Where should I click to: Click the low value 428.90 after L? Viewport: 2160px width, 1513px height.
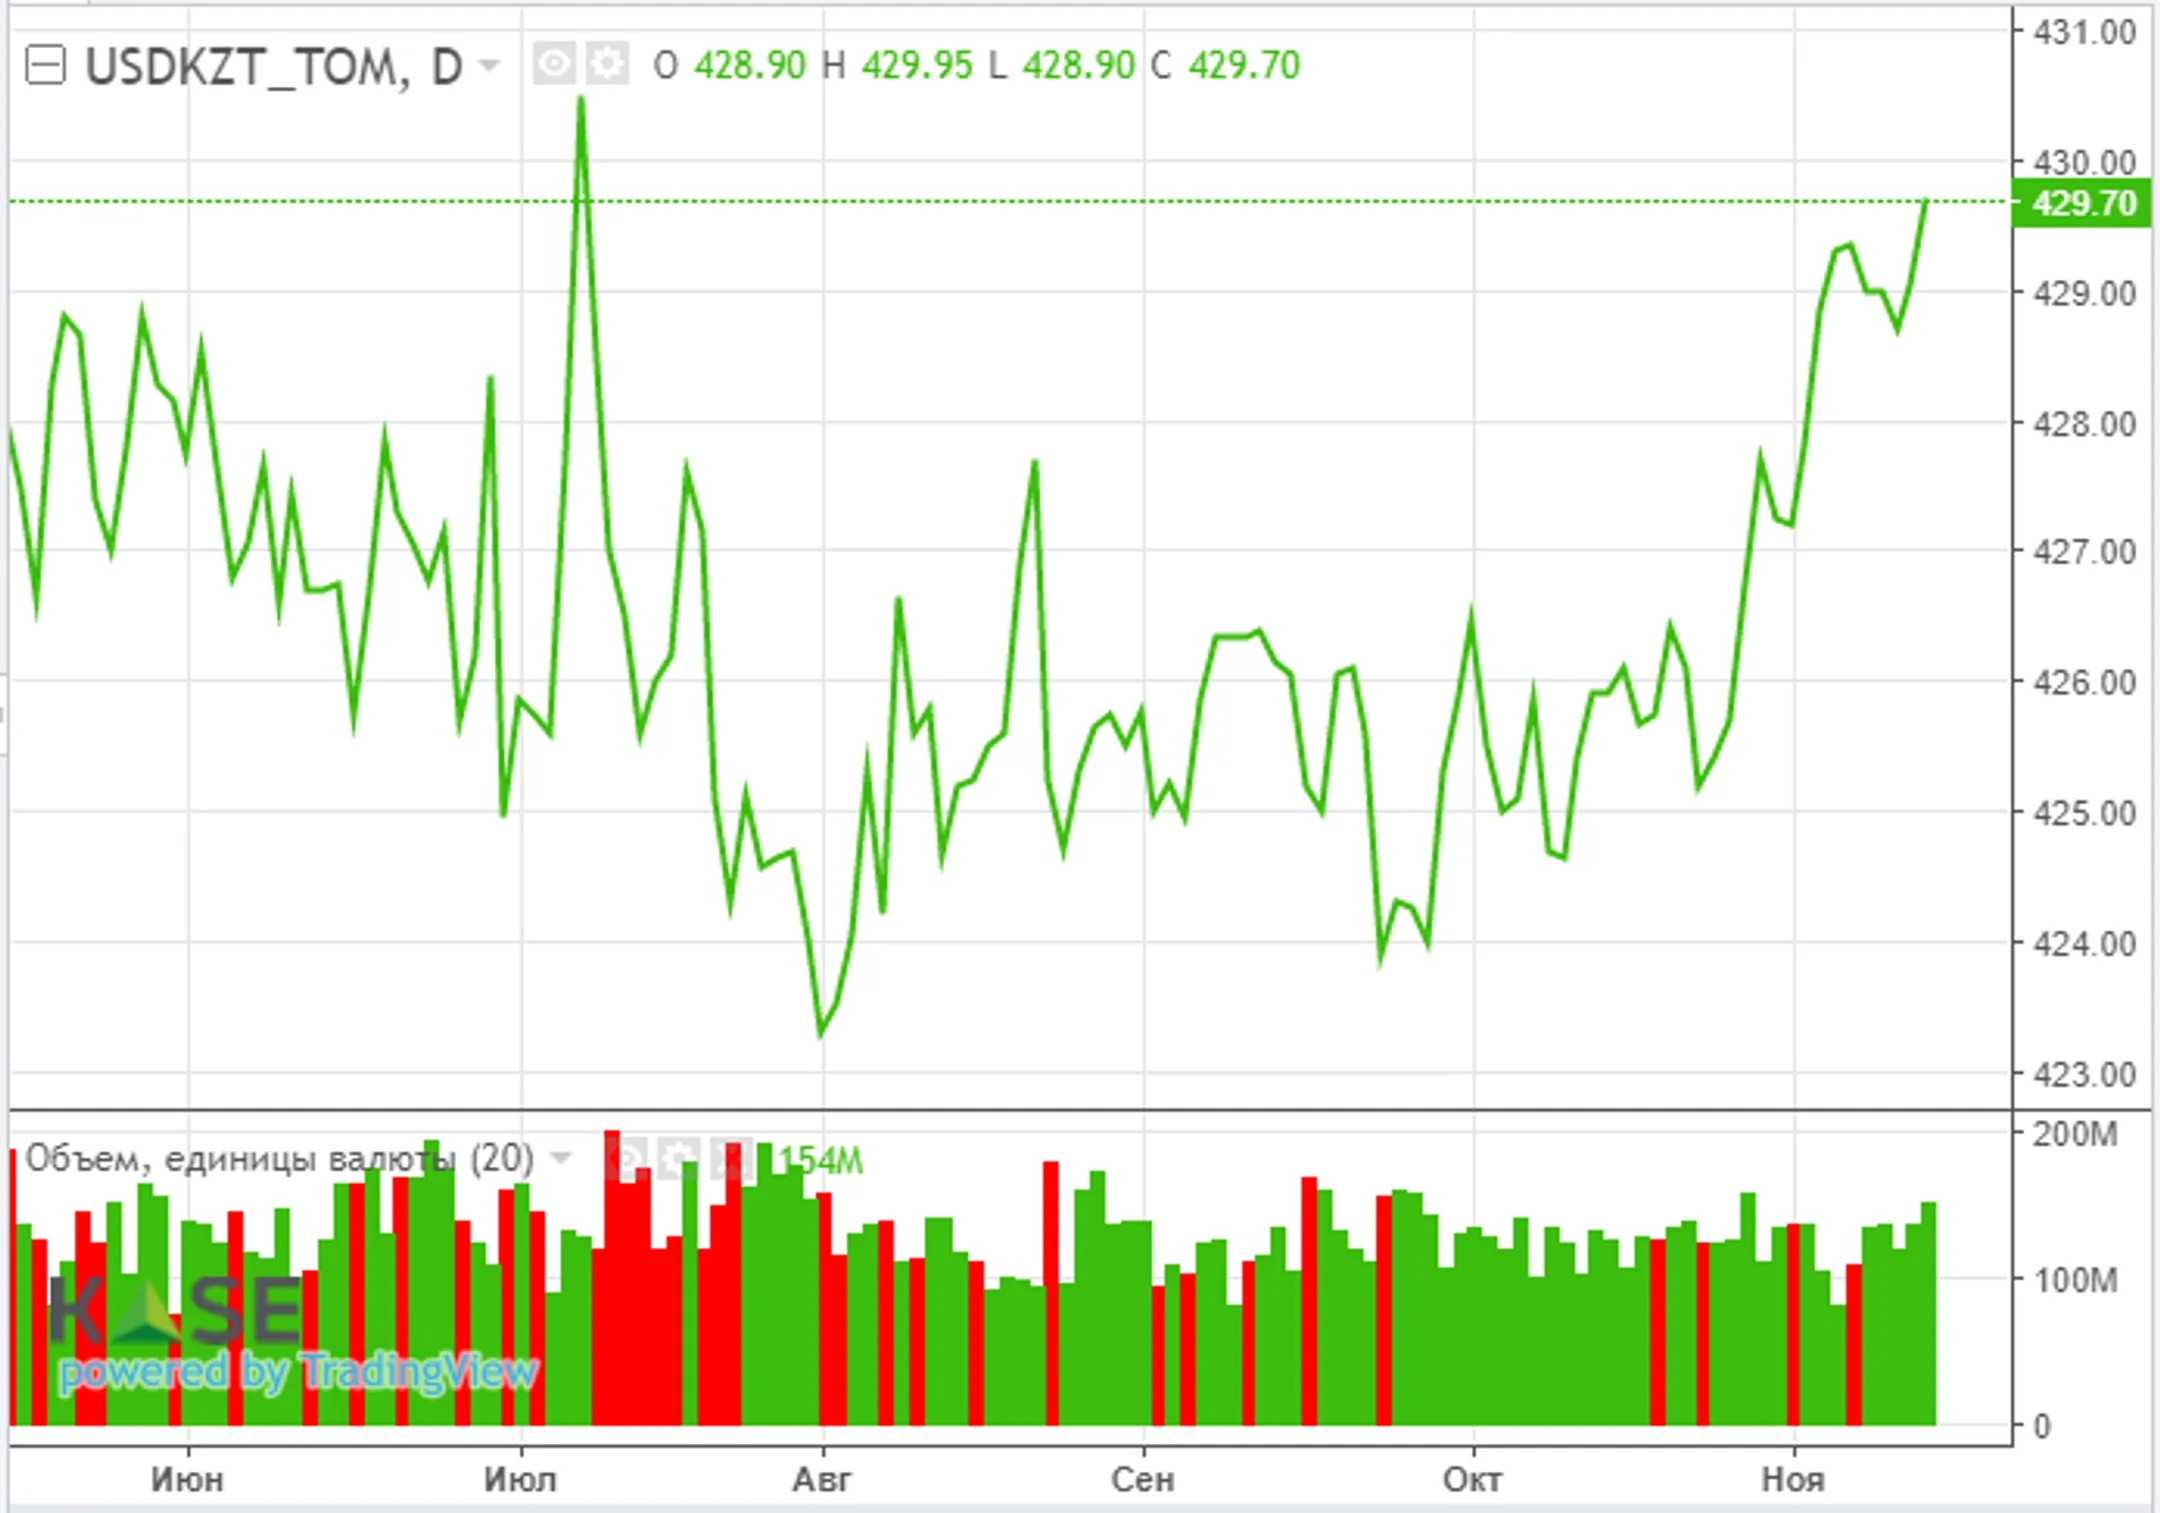[1079, 66]
